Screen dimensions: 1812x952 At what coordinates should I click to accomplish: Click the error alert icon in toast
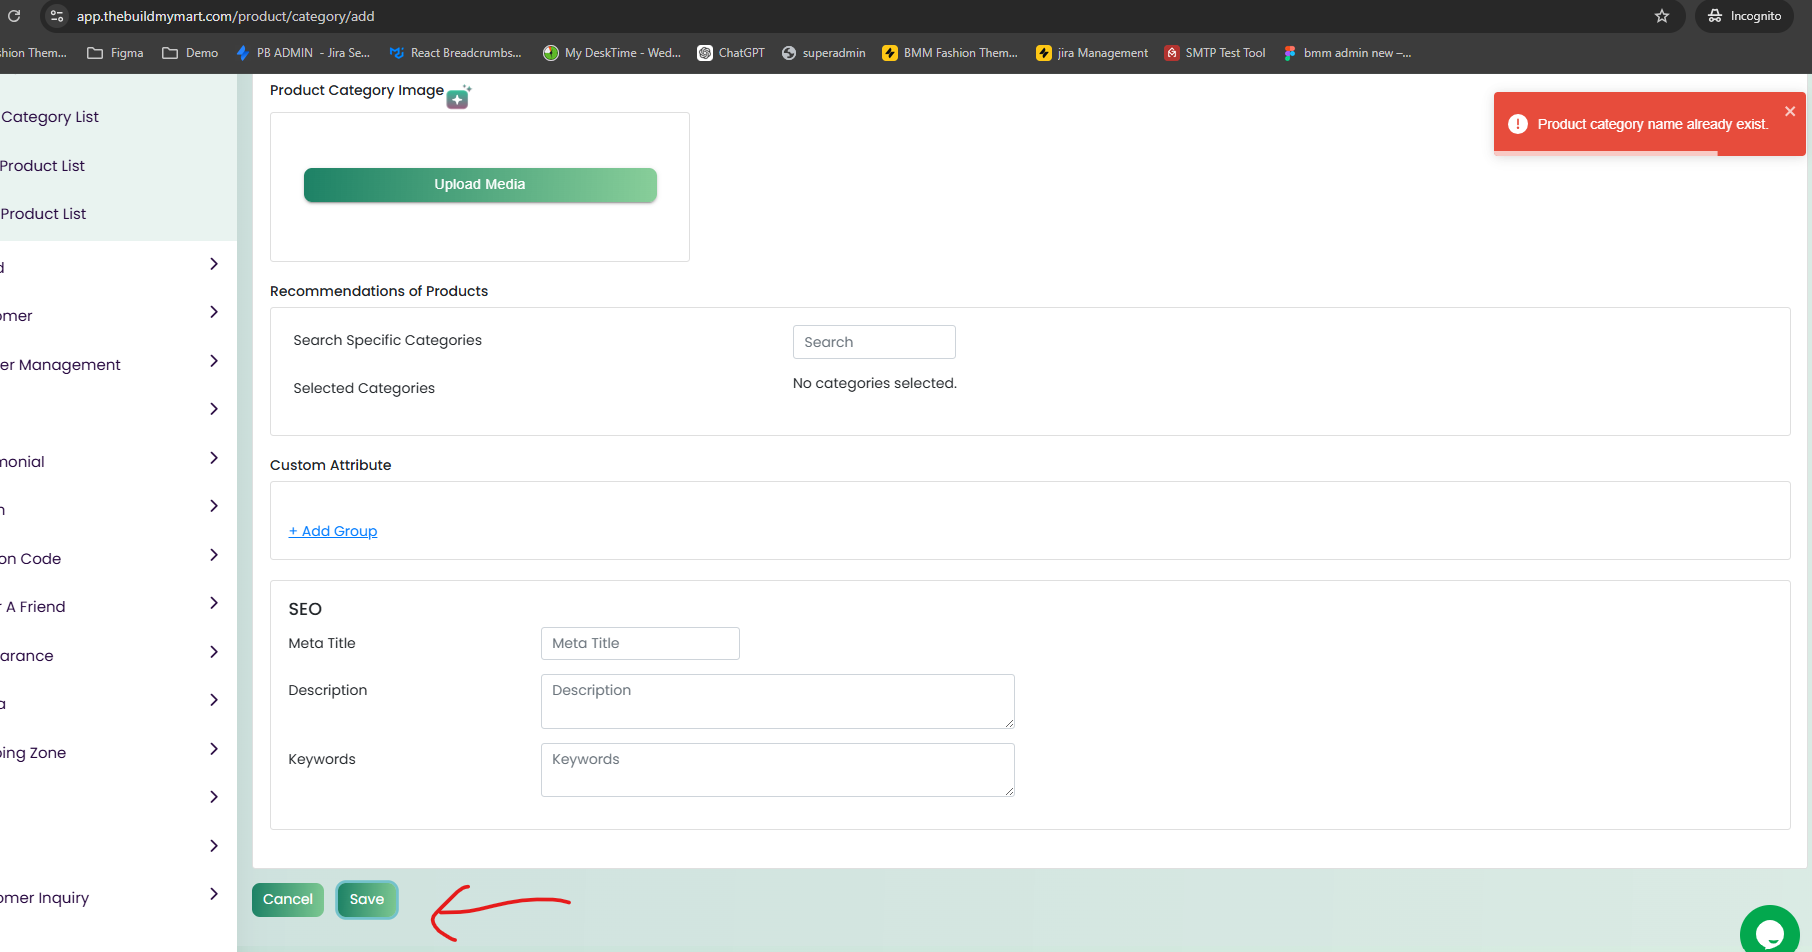point(1518,124)
